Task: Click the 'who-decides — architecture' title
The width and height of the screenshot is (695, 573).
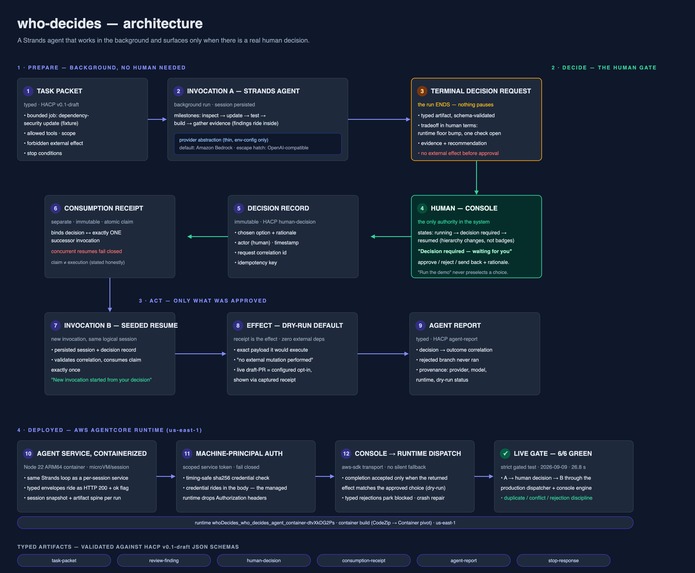Action: point(110,23)
